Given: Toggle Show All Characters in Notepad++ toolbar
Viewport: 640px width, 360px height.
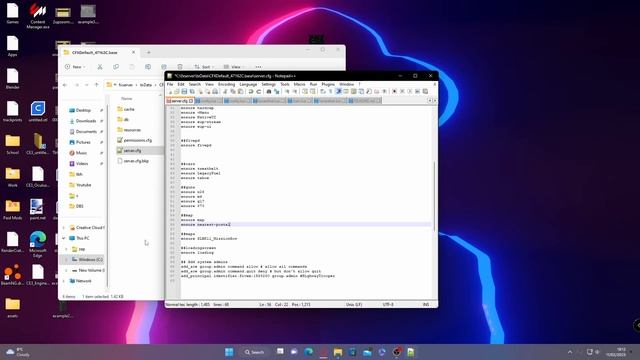Looking at the screenshot, I should click(x=331, y=91).
